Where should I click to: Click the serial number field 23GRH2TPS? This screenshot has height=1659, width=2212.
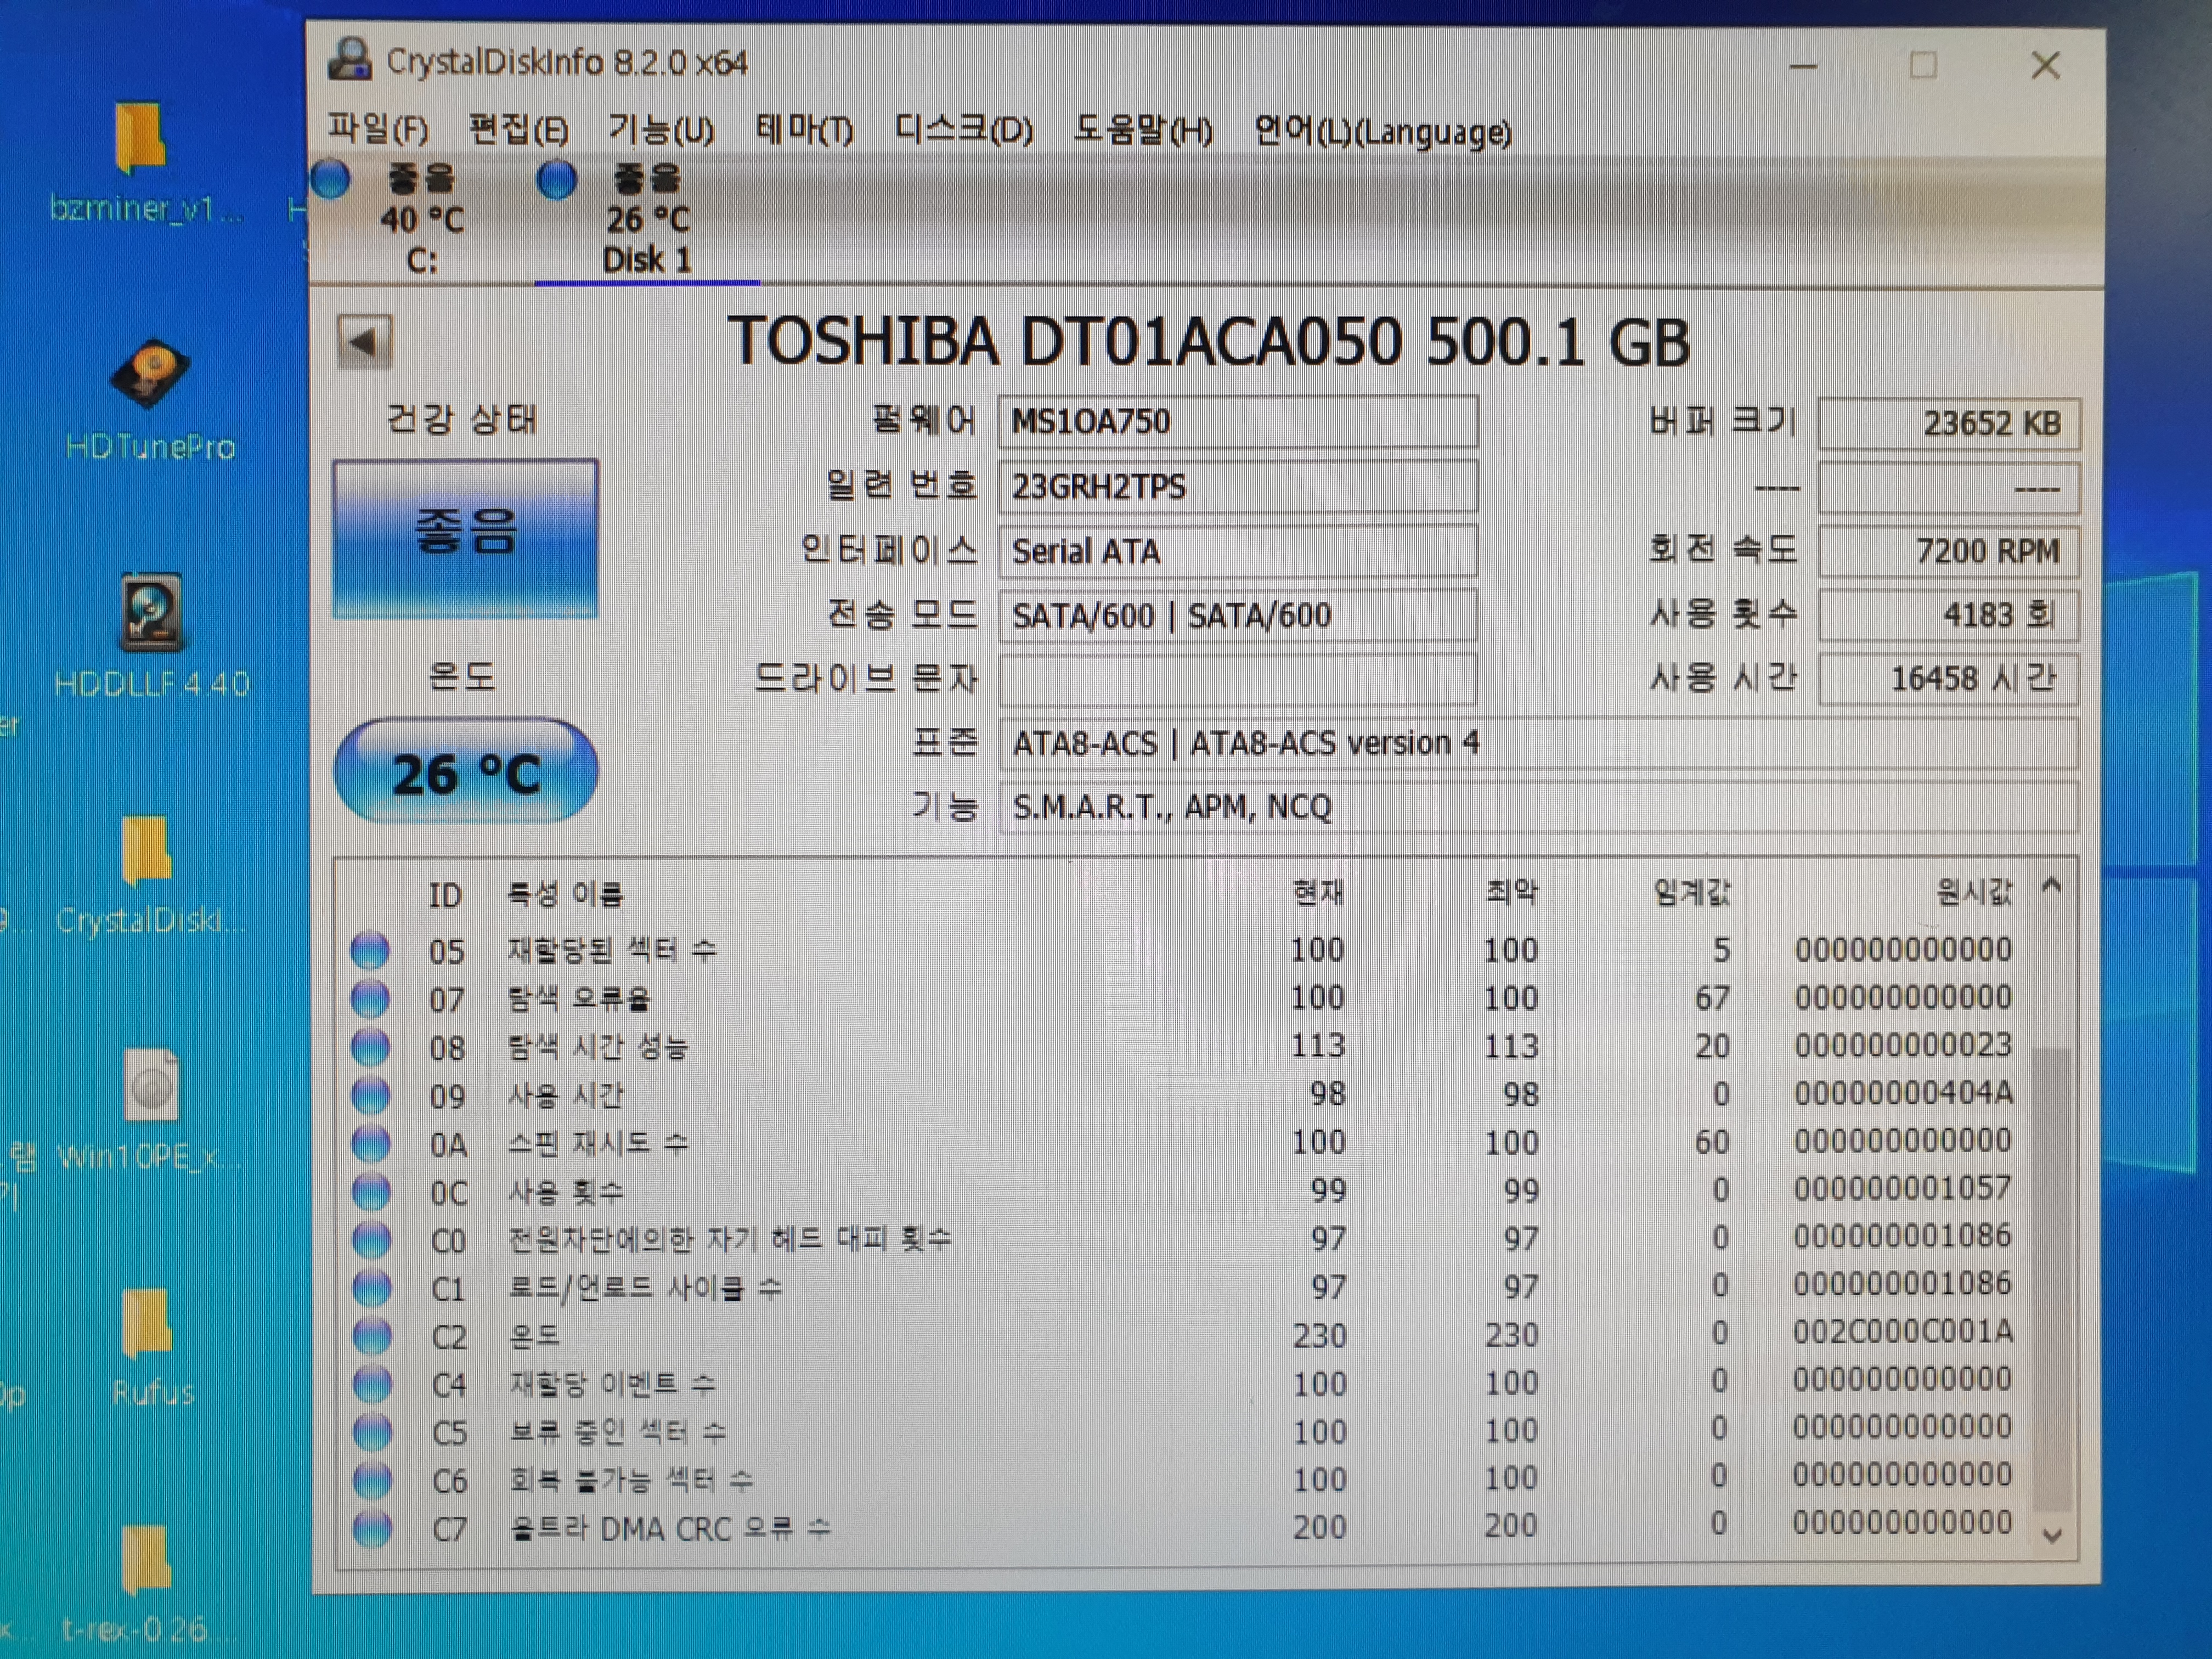pyautogui.click(x=1237, y=487)
